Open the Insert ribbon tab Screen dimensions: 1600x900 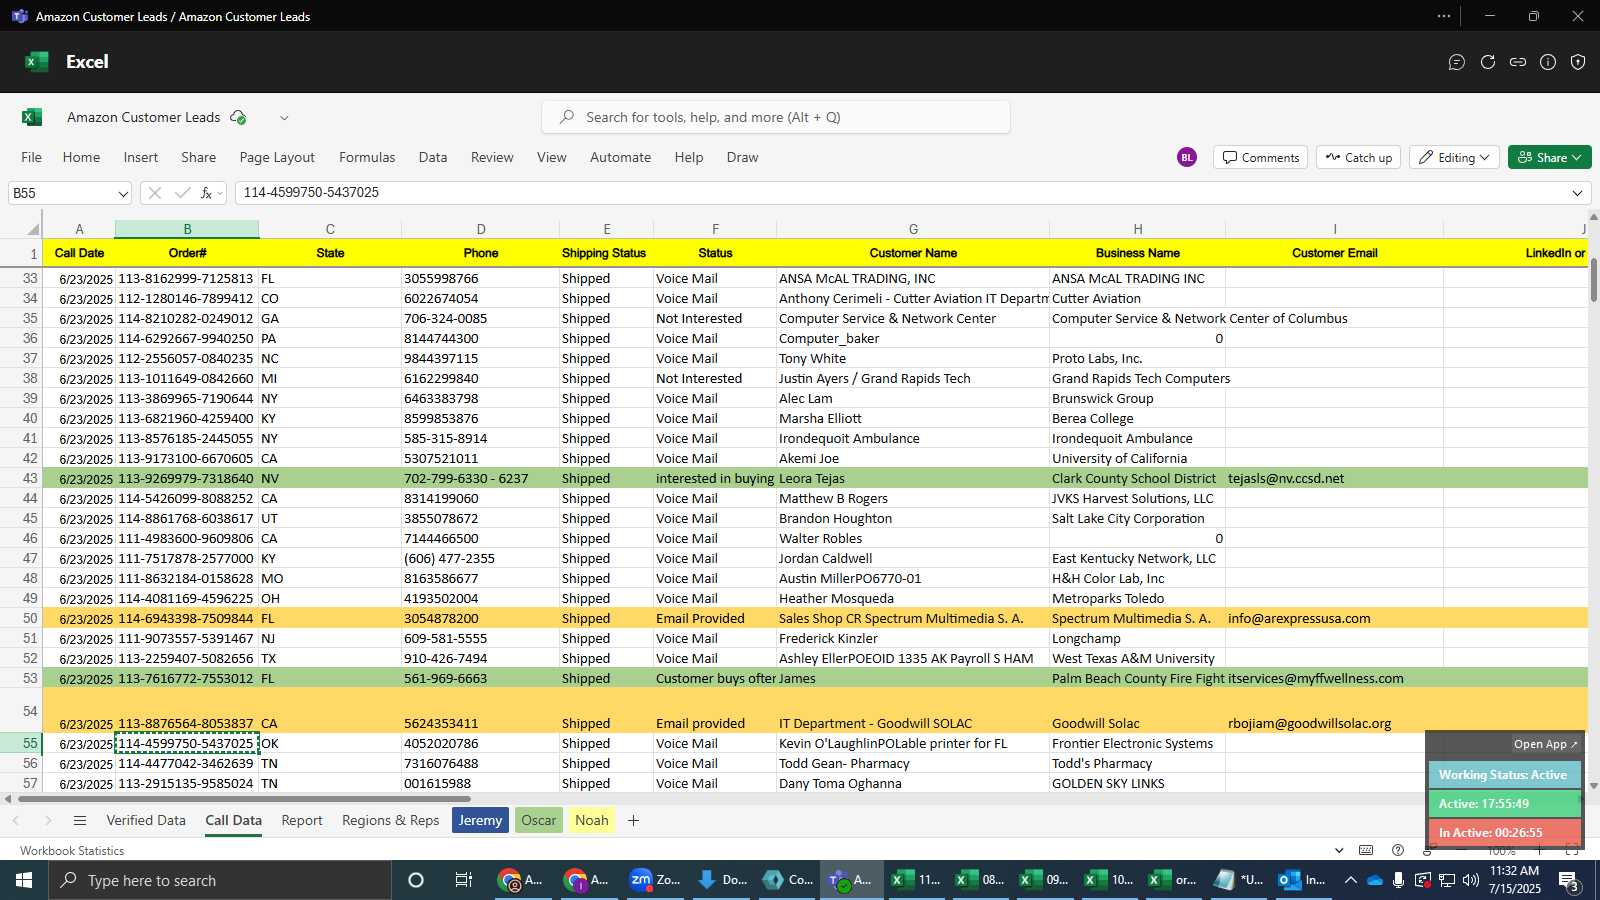click(x=141, y=157)
